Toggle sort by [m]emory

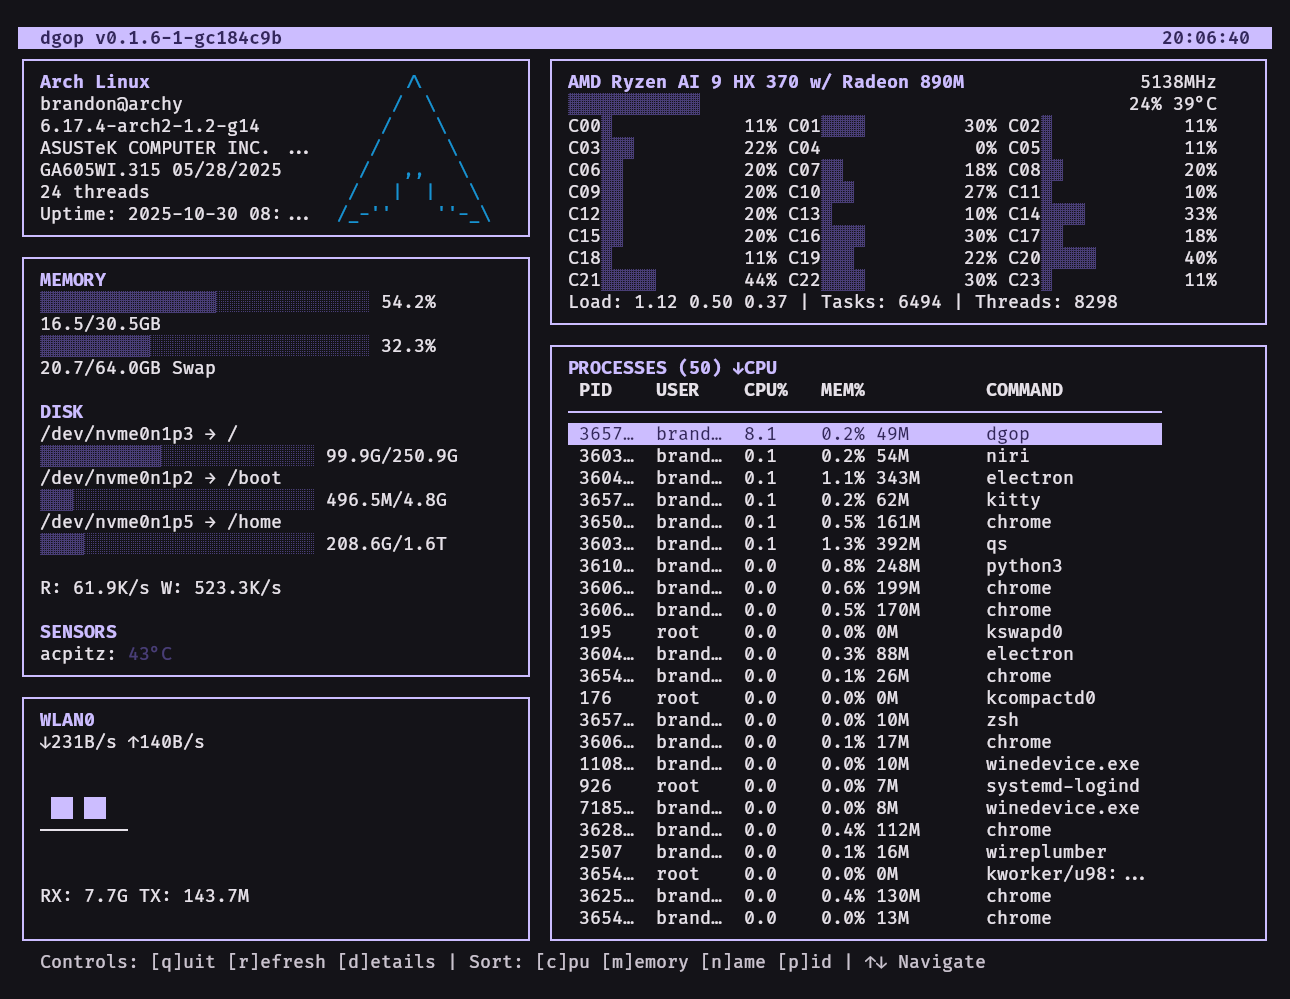point(645,962)
